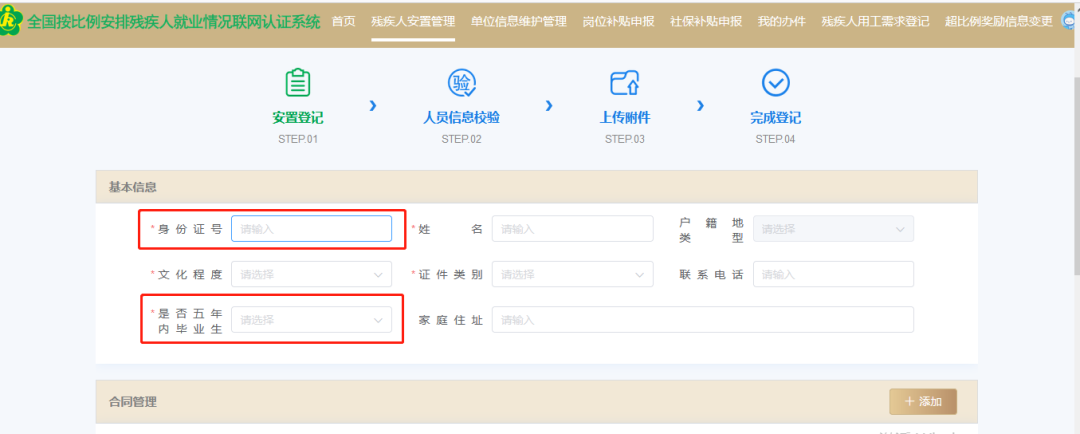Click the 人员信息校验 verification step icon
Image resolution: width=1080 pixels, height=434 pixels.
[461, 83]
